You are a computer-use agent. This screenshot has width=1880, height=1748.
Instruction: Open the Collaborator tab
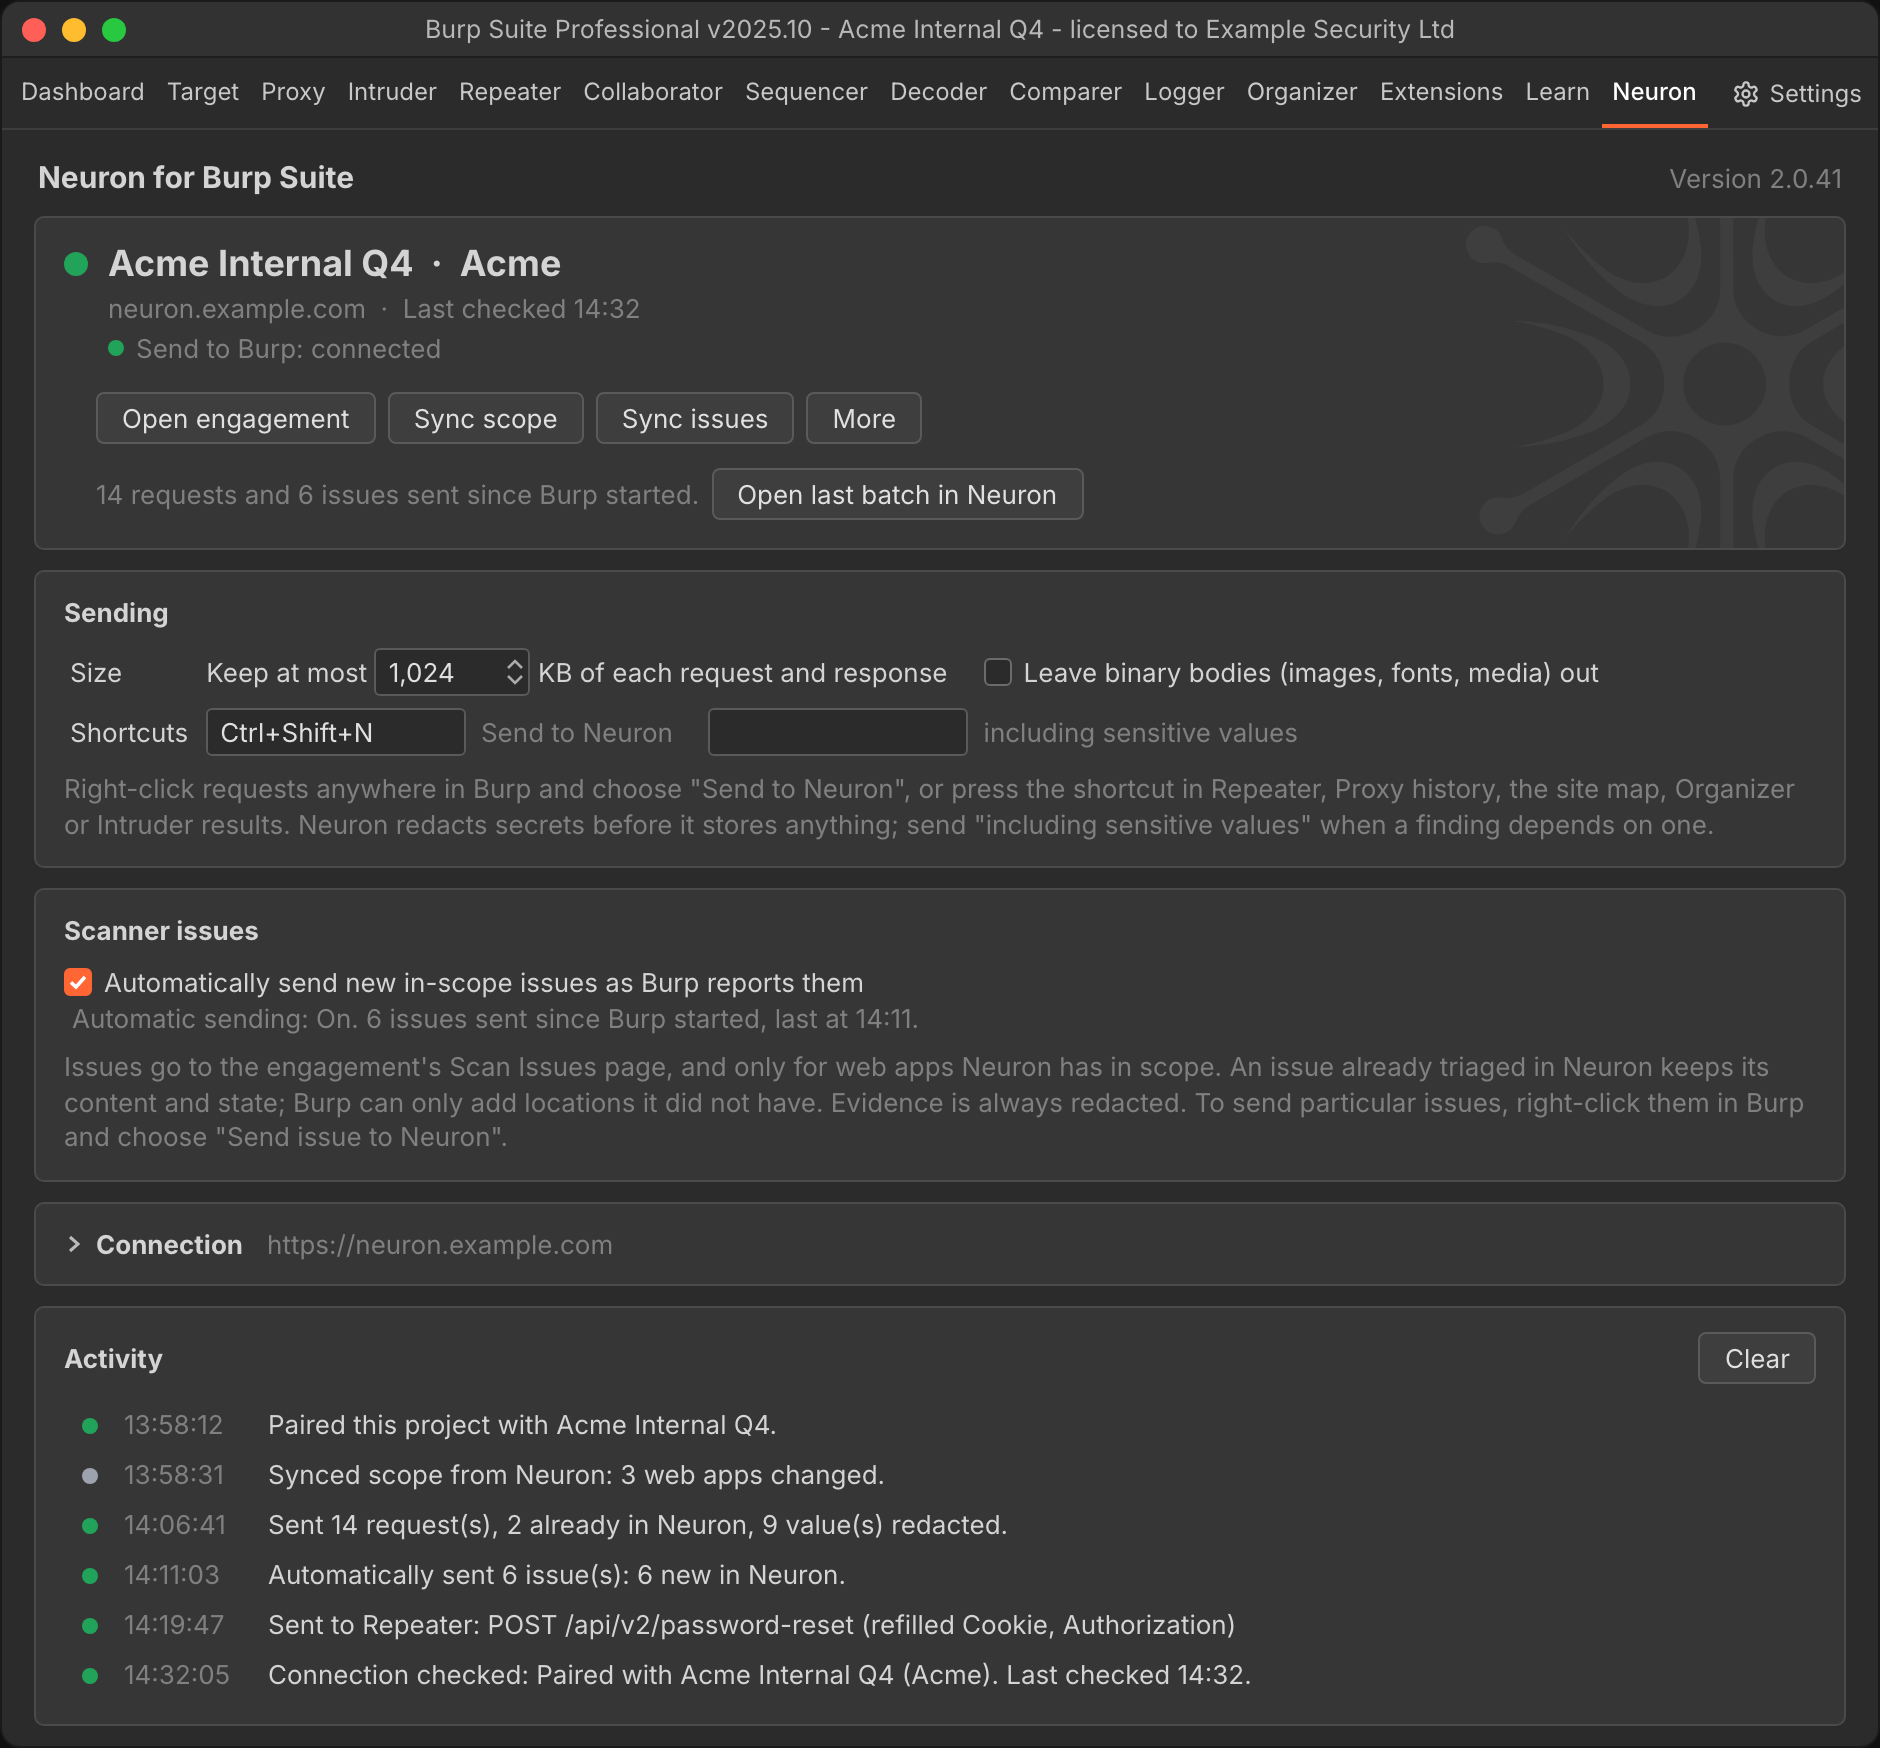pos(653,92)
